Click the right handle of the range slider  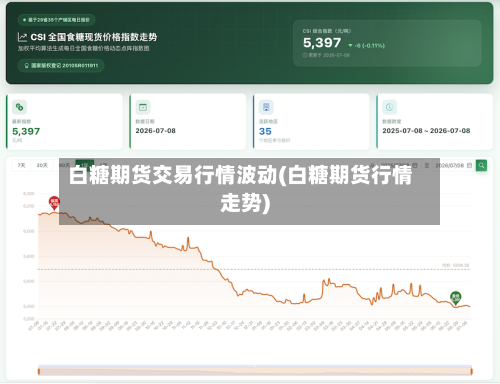coord(472,371)
